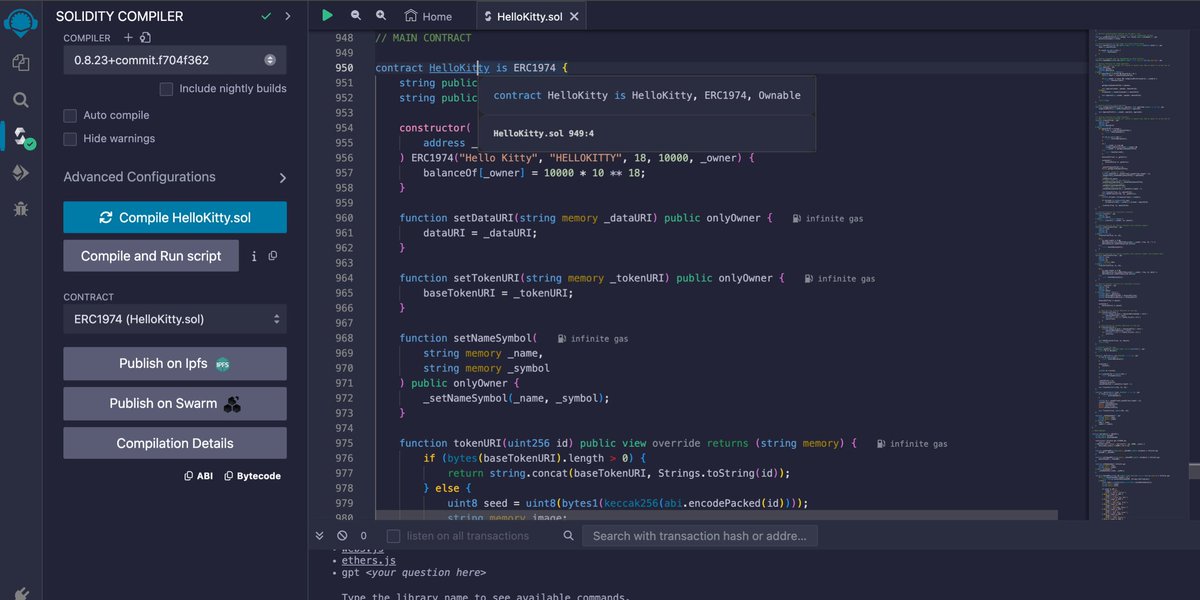Open Deploy & Run transactions sidebar icon
The width and height of the screenshot is (1200, 600).
20,172
